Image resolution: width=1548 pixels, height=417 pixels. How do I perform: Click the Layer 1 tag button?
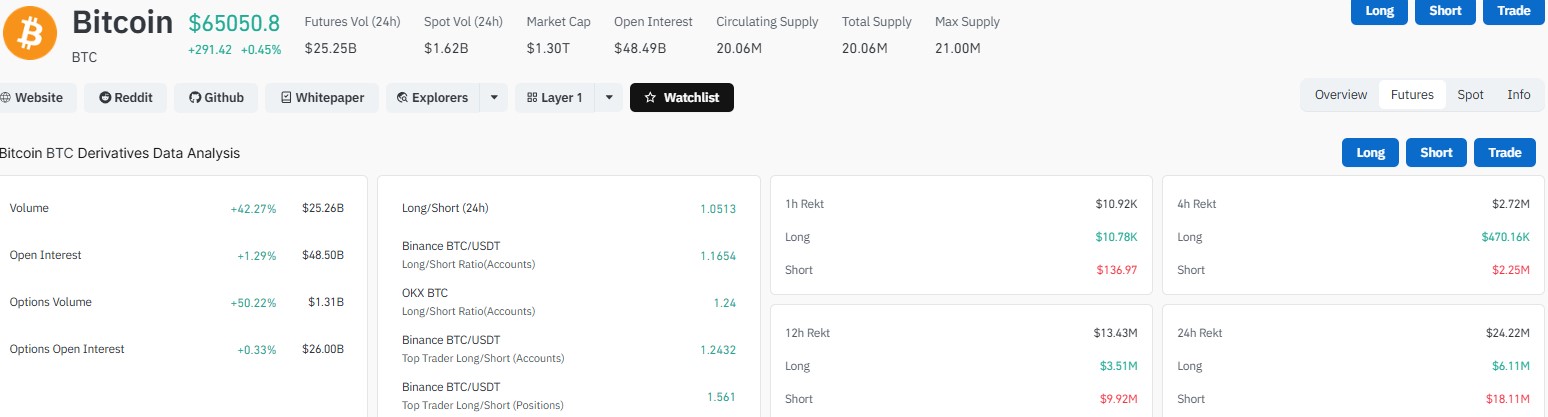(554, 97)
